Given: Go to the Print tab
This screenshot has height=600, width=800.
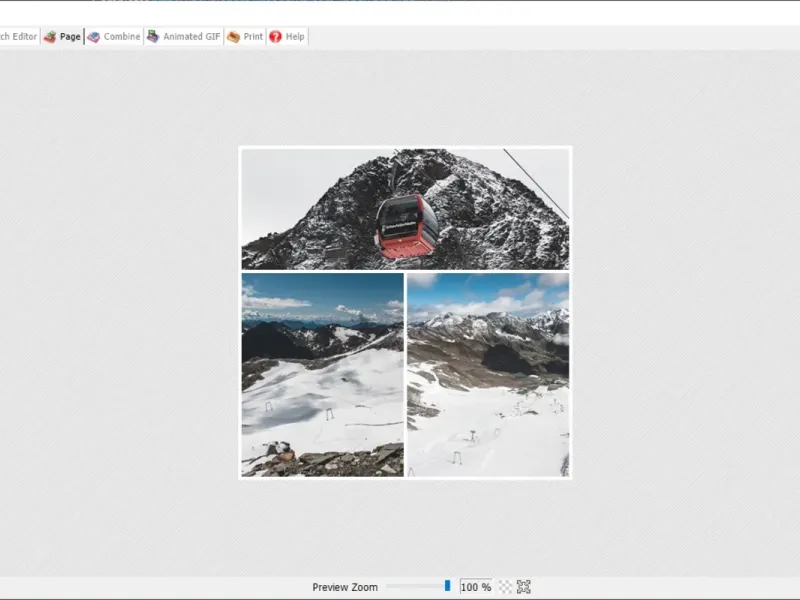Looking at the screenshot, I should pos(245,37).
